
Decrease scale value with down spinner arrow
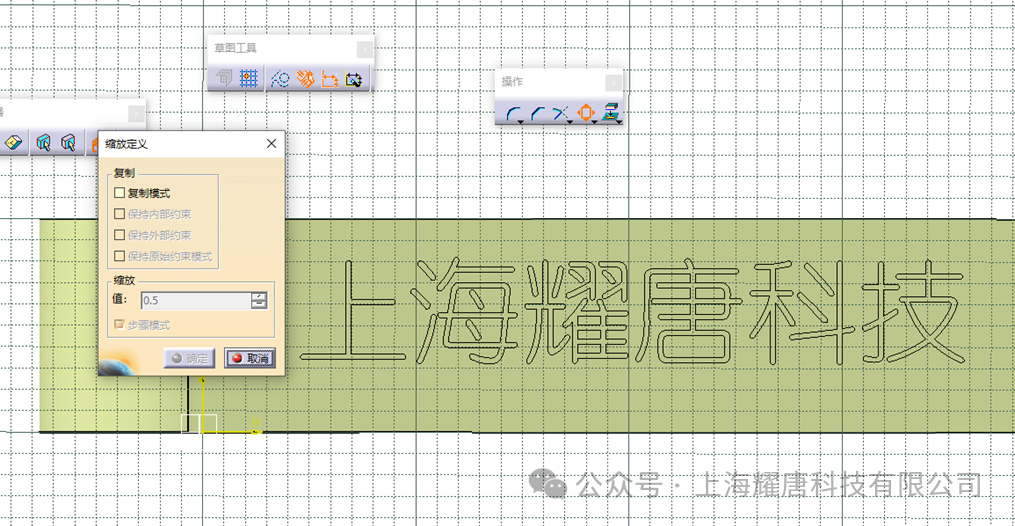tap(259, 304)
